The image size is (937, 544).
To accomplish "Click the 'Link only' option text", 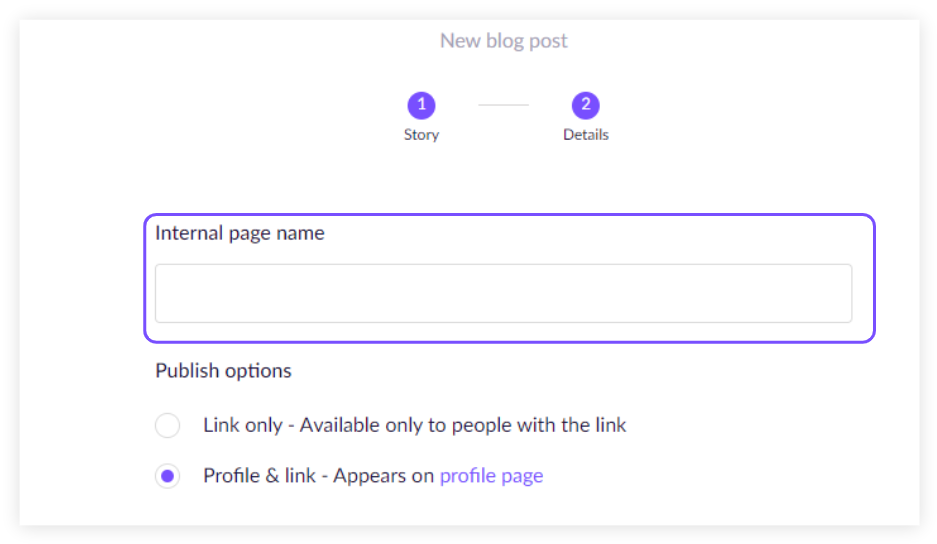I will (x=242, y=425).
